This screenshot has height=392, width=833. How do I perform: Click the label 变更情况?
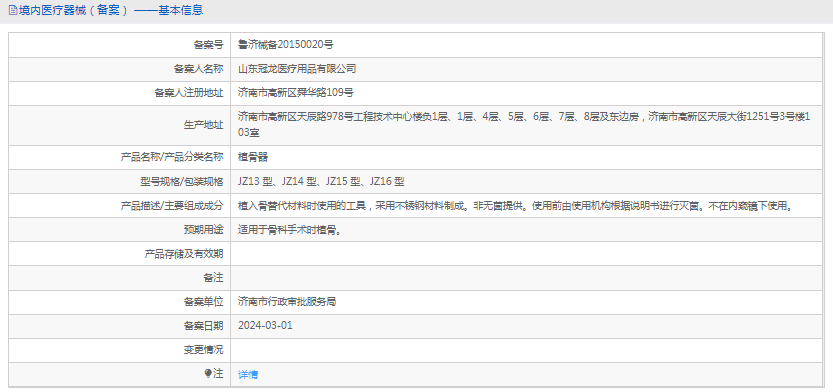(203, 350)
